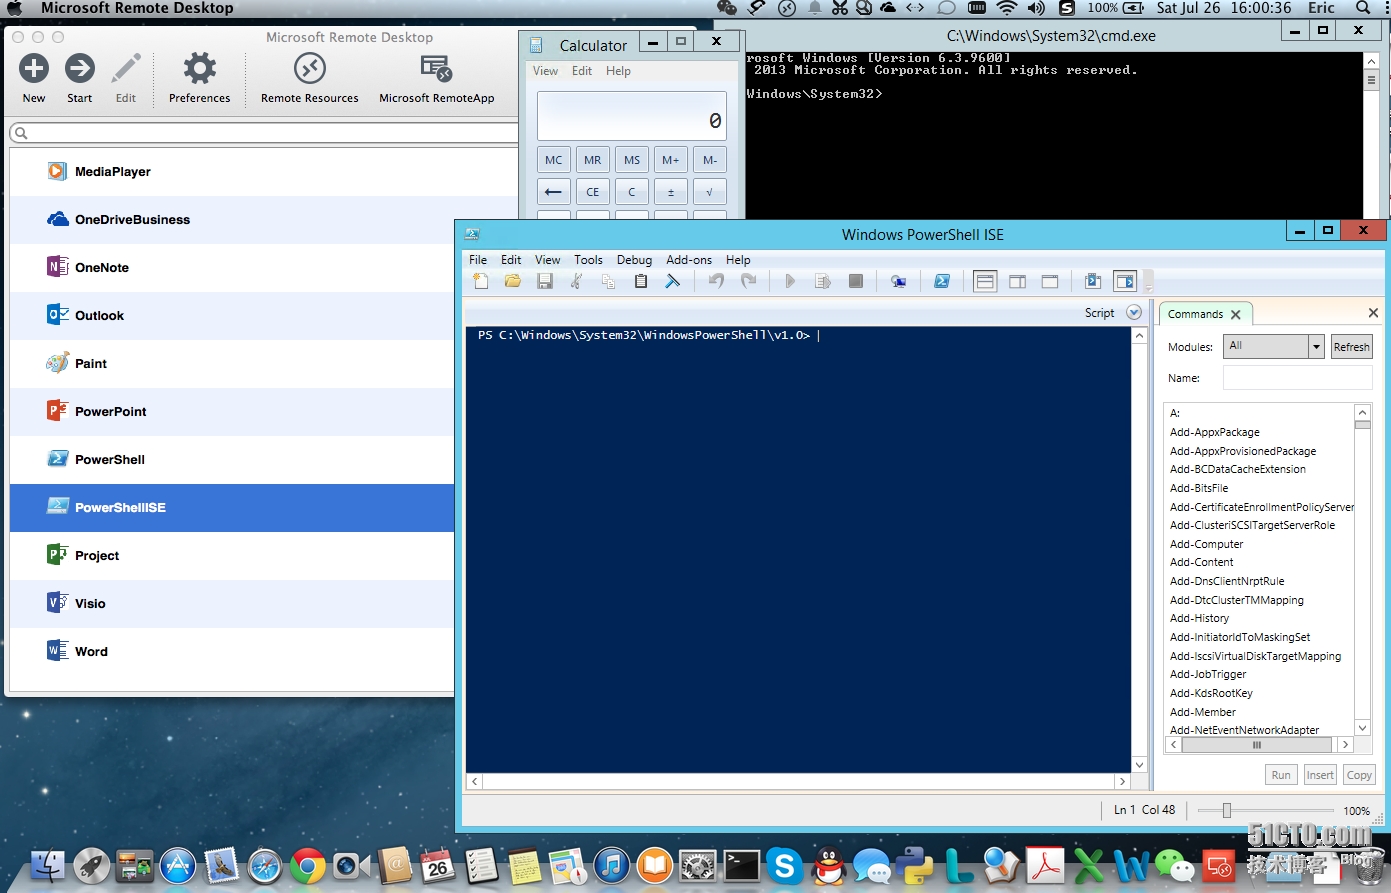The width and height of the screenshot is (1391, 893).
Task: Show Script Pane Maximized layout icon
Action: 1050,282
